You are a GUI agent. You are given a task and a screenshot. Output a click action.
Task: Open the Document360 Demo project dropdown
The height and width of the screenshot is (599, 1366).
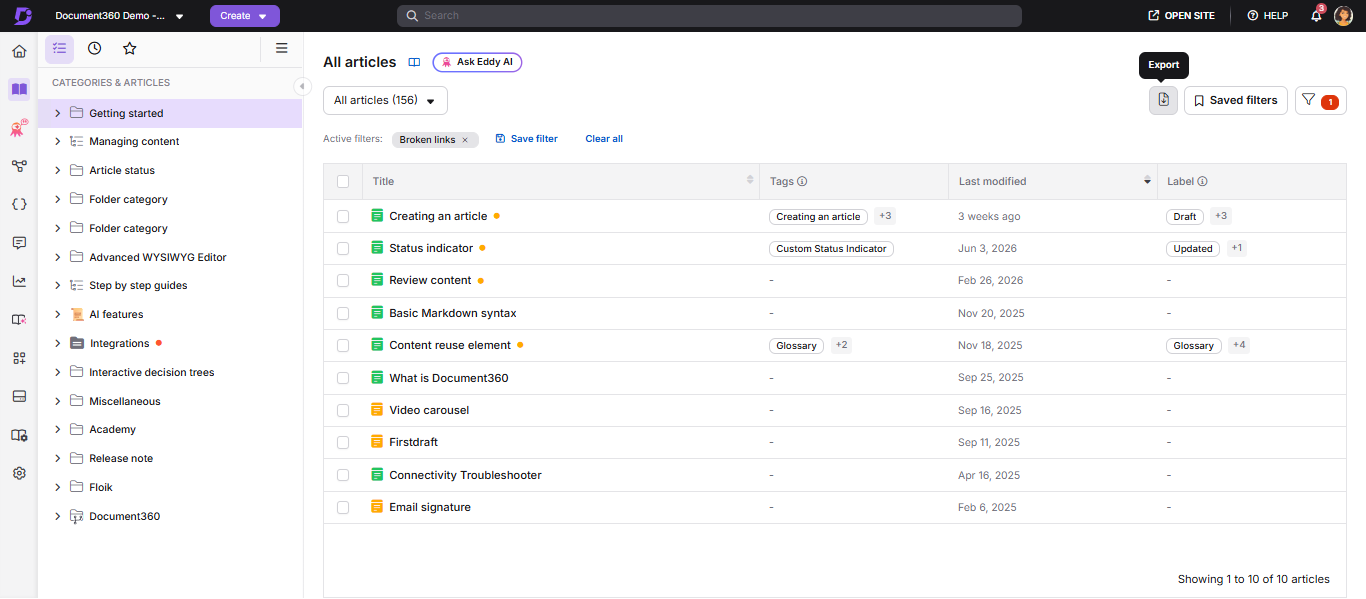coord(120,16)
